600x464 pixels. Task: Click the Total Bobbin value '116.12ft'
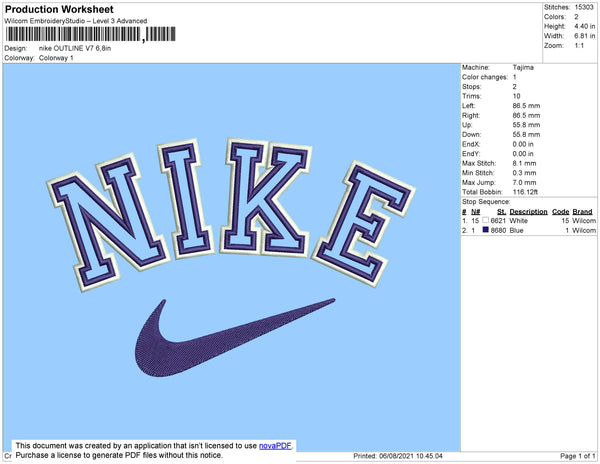[x=525, y=192]
